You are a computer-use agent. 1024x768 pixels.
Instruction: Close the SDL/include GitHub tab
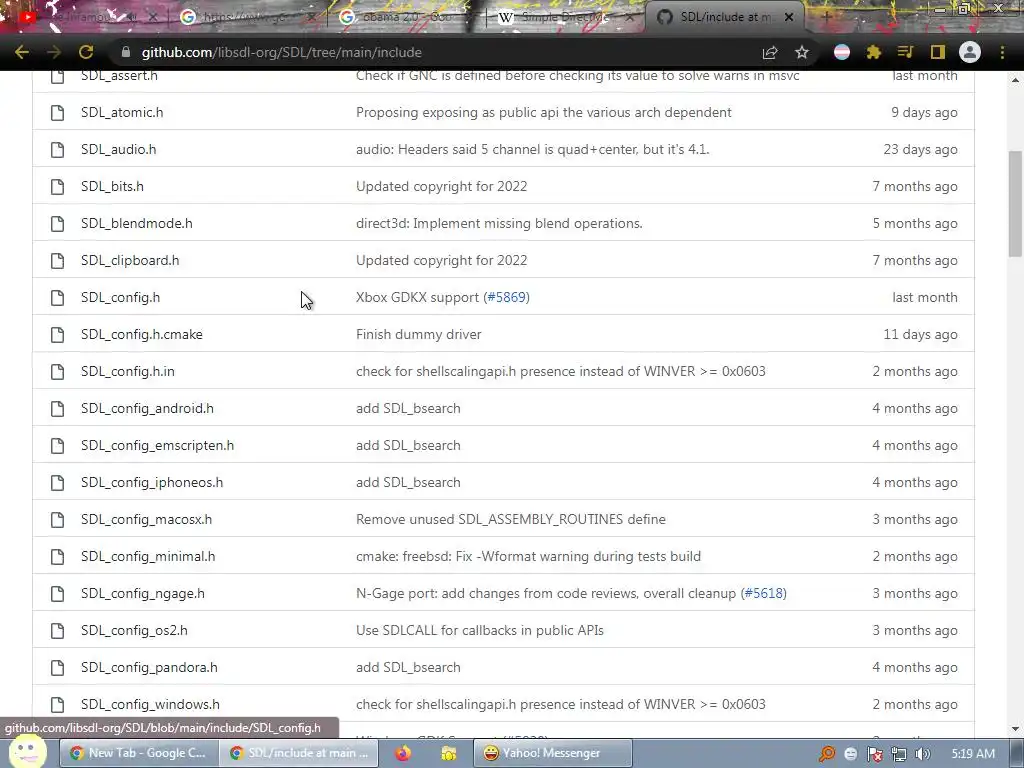point(789,17)
